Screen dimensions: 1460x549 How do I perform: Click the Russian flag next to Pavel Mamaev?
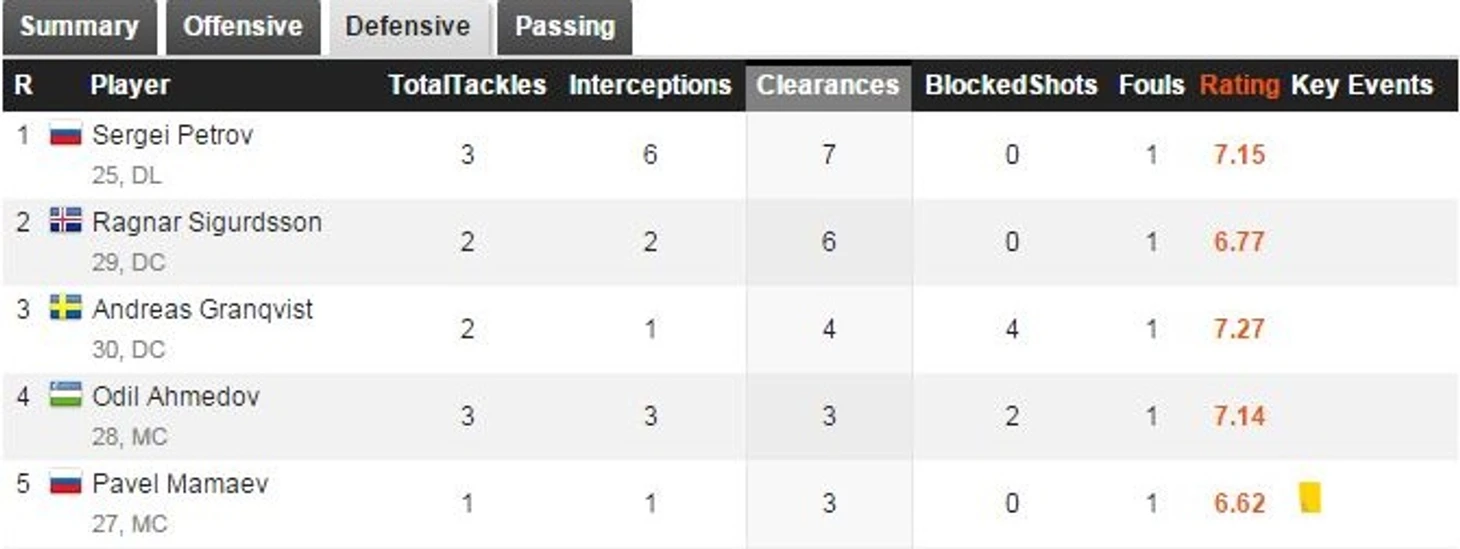(66, 483)
